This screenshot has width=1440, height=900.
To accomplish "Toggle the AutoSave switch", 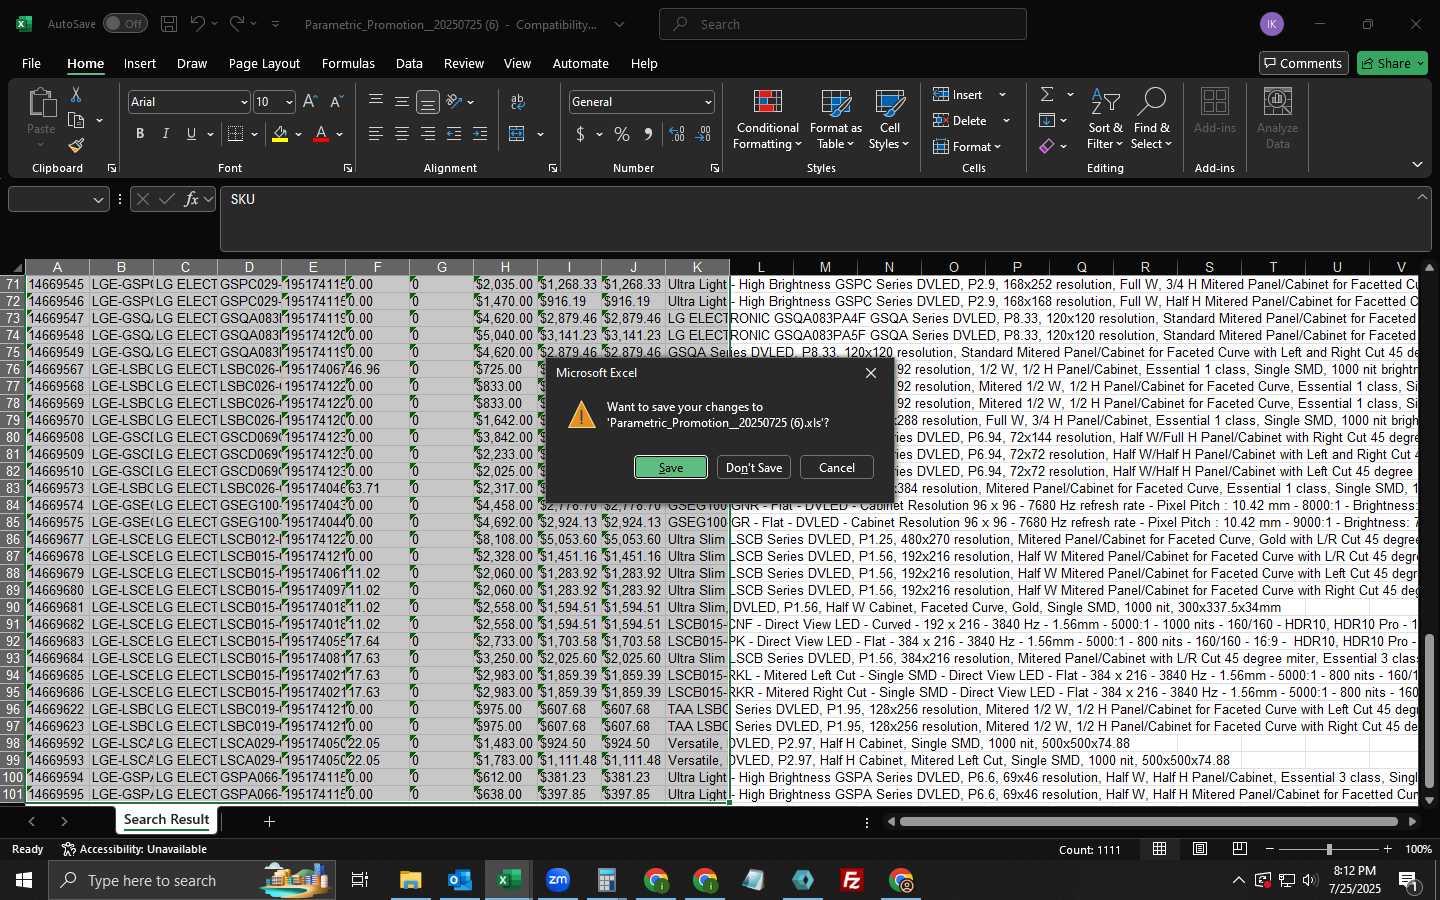I will tap(125, 24).
